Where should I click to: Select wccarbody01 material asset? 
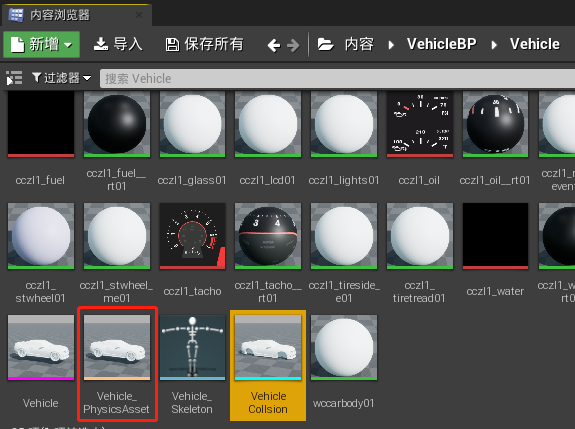344,365
